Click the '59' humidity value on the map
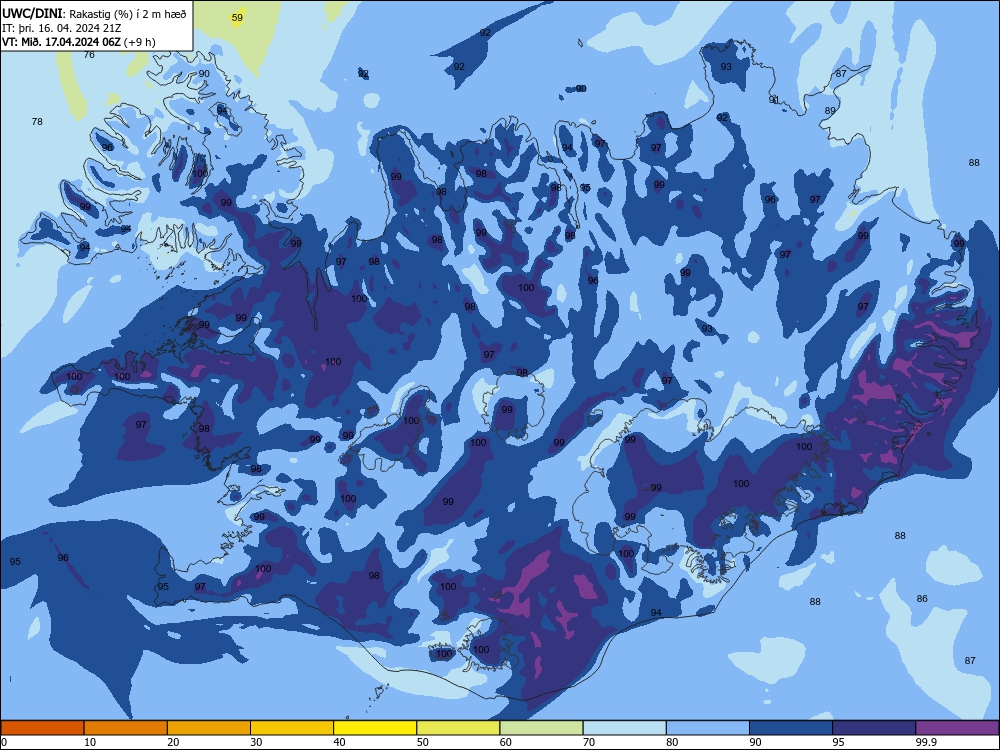The width and height of the screenshot is (1000, 750). [237, 18]
